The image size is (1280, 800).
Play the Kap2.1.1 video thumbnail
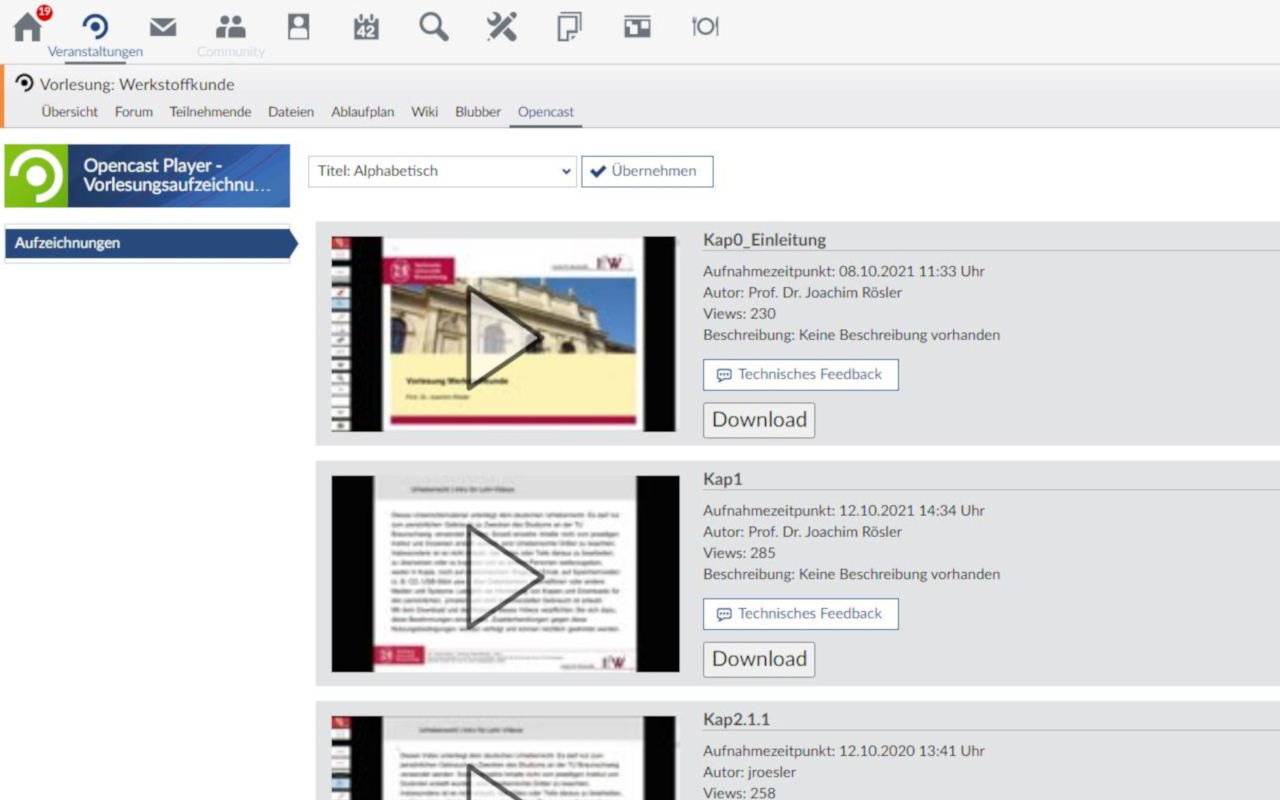click(x=504, y=758)
